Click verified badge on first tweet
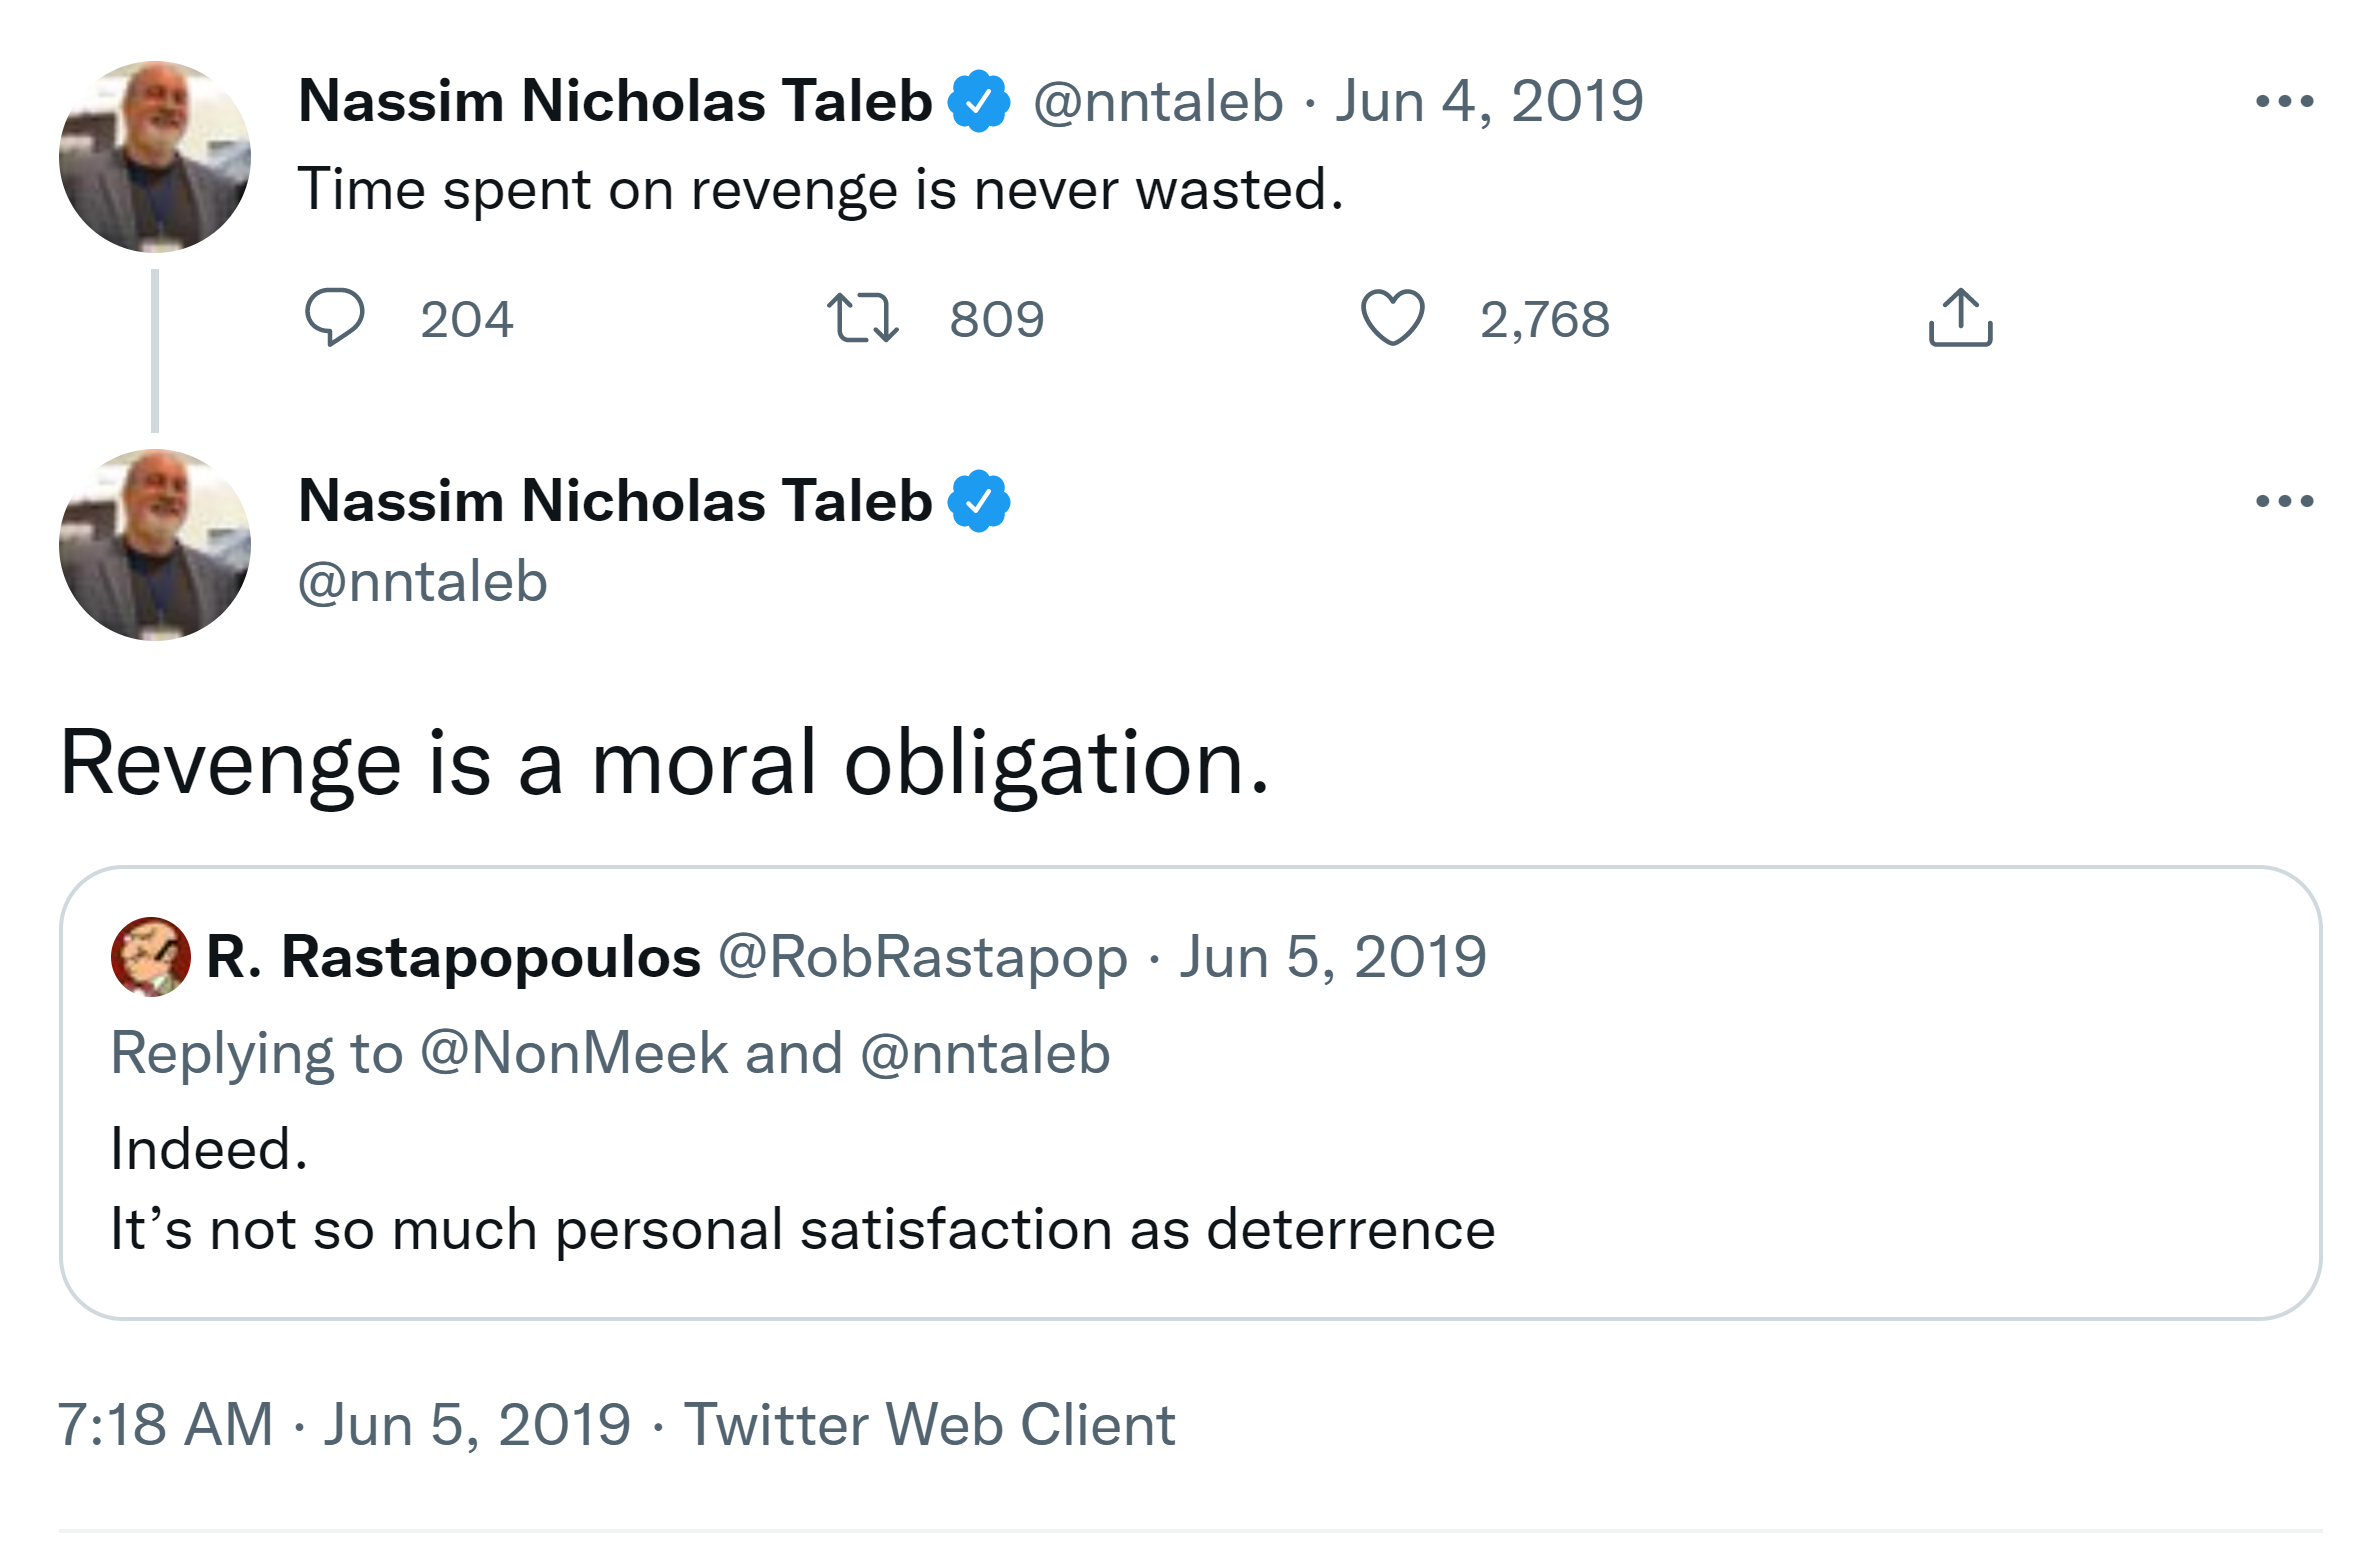2365x1559 pixels. pos(979,101)
